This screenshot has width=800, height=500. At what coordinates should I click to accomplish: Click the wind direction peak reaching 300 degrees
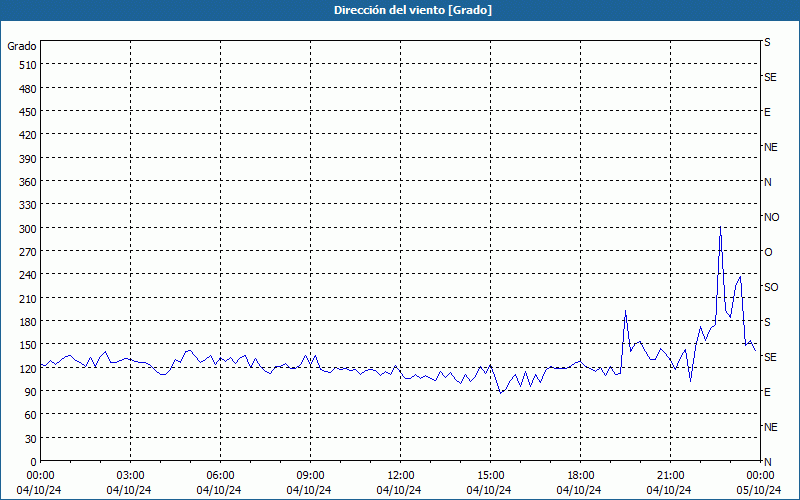pyautogui.click(x=720, y=228)
